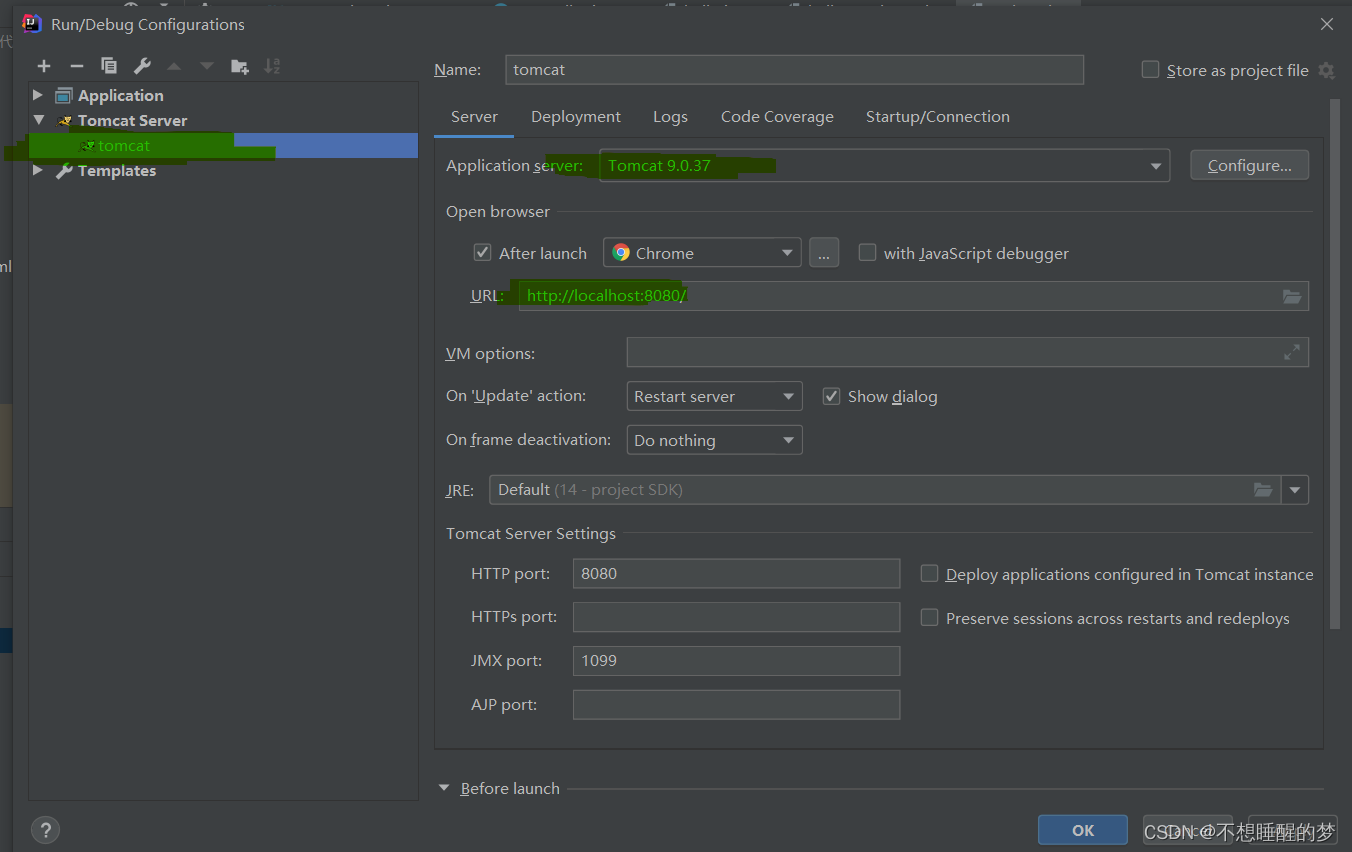Move the configuration down with the arrow icon
This screenshot has width=1352, height=852.
click(x=207, y=66)
